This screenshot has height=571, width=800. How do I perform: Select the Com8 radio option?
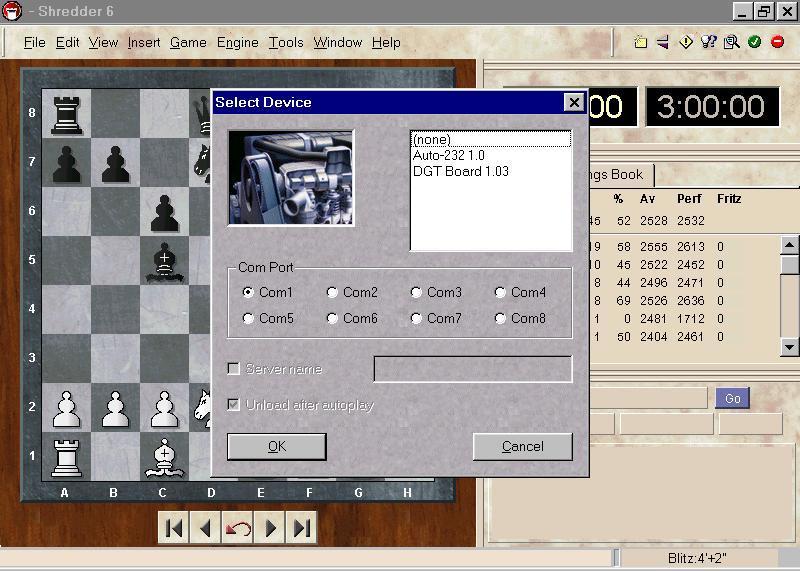pyautogui.click(x=500, y=319)
